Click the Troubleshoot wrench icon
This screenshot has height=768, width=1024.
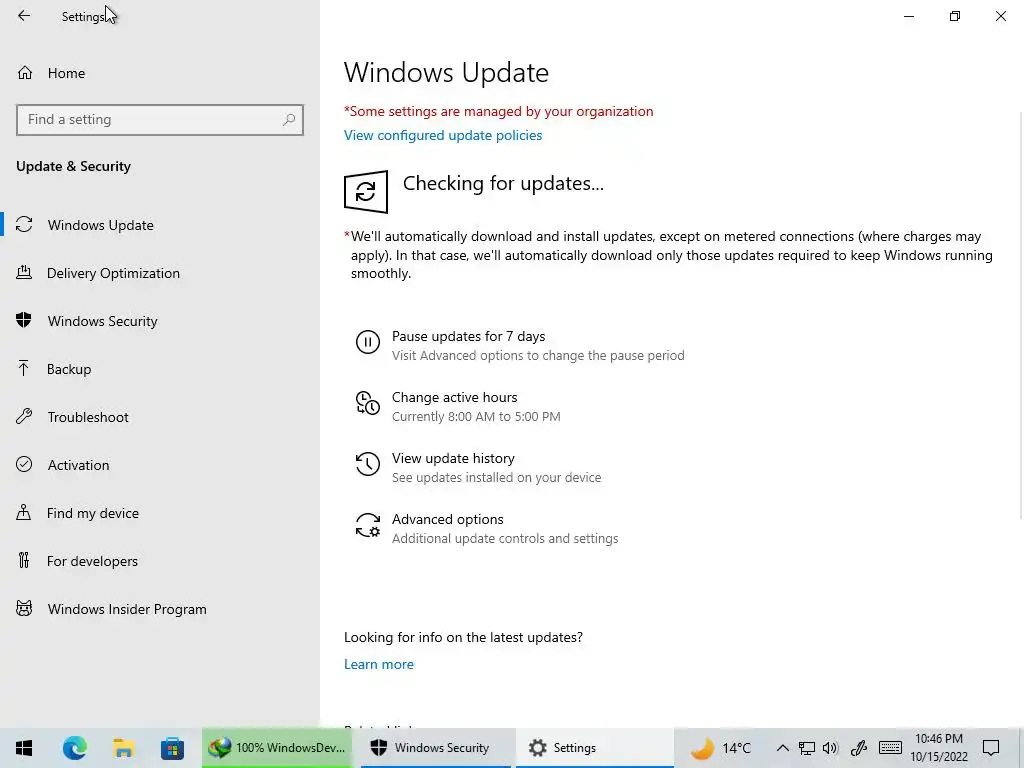[24, 416]
